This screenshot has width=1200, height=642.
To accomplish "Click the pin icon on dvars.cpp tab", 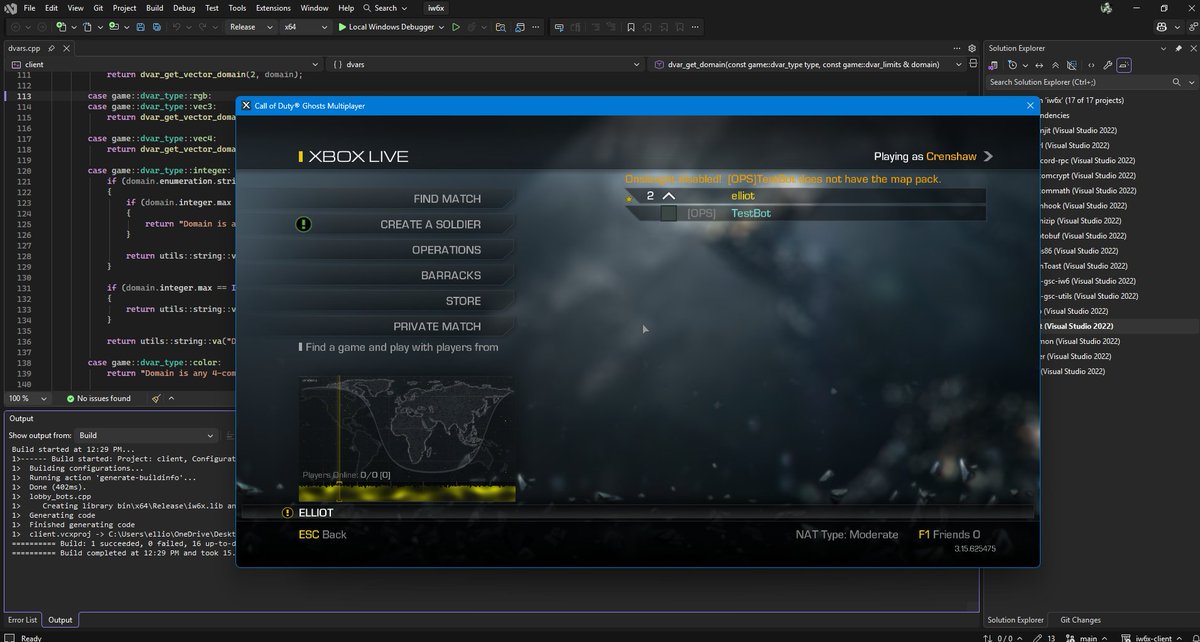I will point(50,47).
